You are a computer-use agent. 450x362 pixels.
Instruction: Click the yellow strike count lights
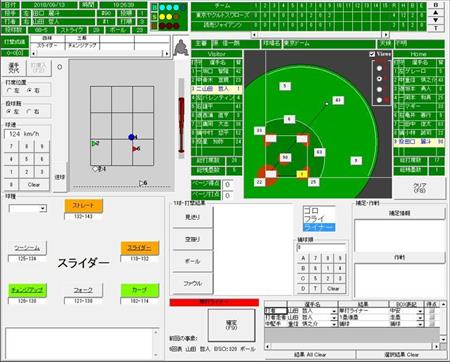coord(169,17)
